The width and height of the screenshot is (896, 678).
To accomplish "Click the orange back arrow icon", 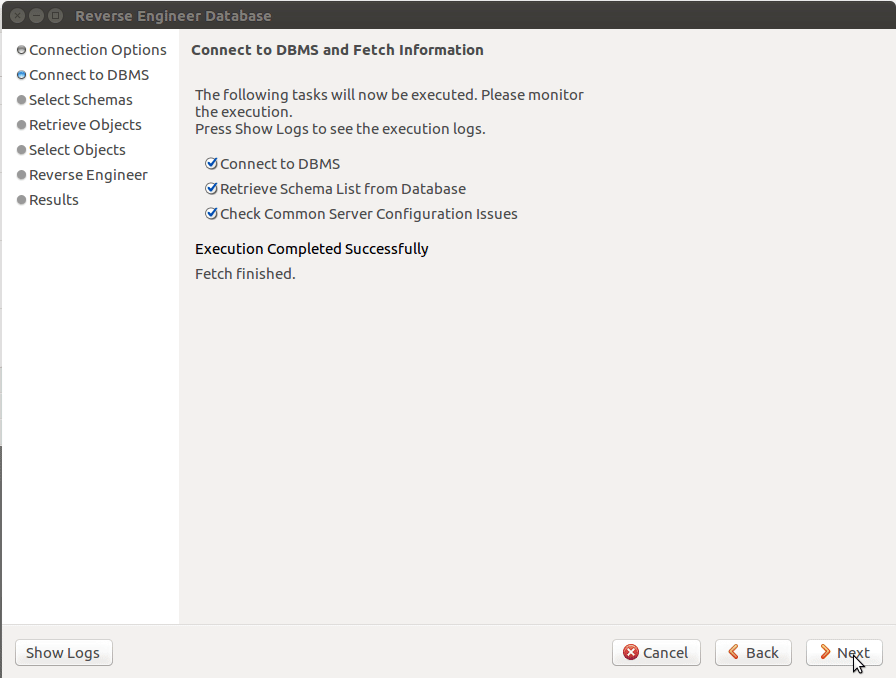I will click(734, 653).
